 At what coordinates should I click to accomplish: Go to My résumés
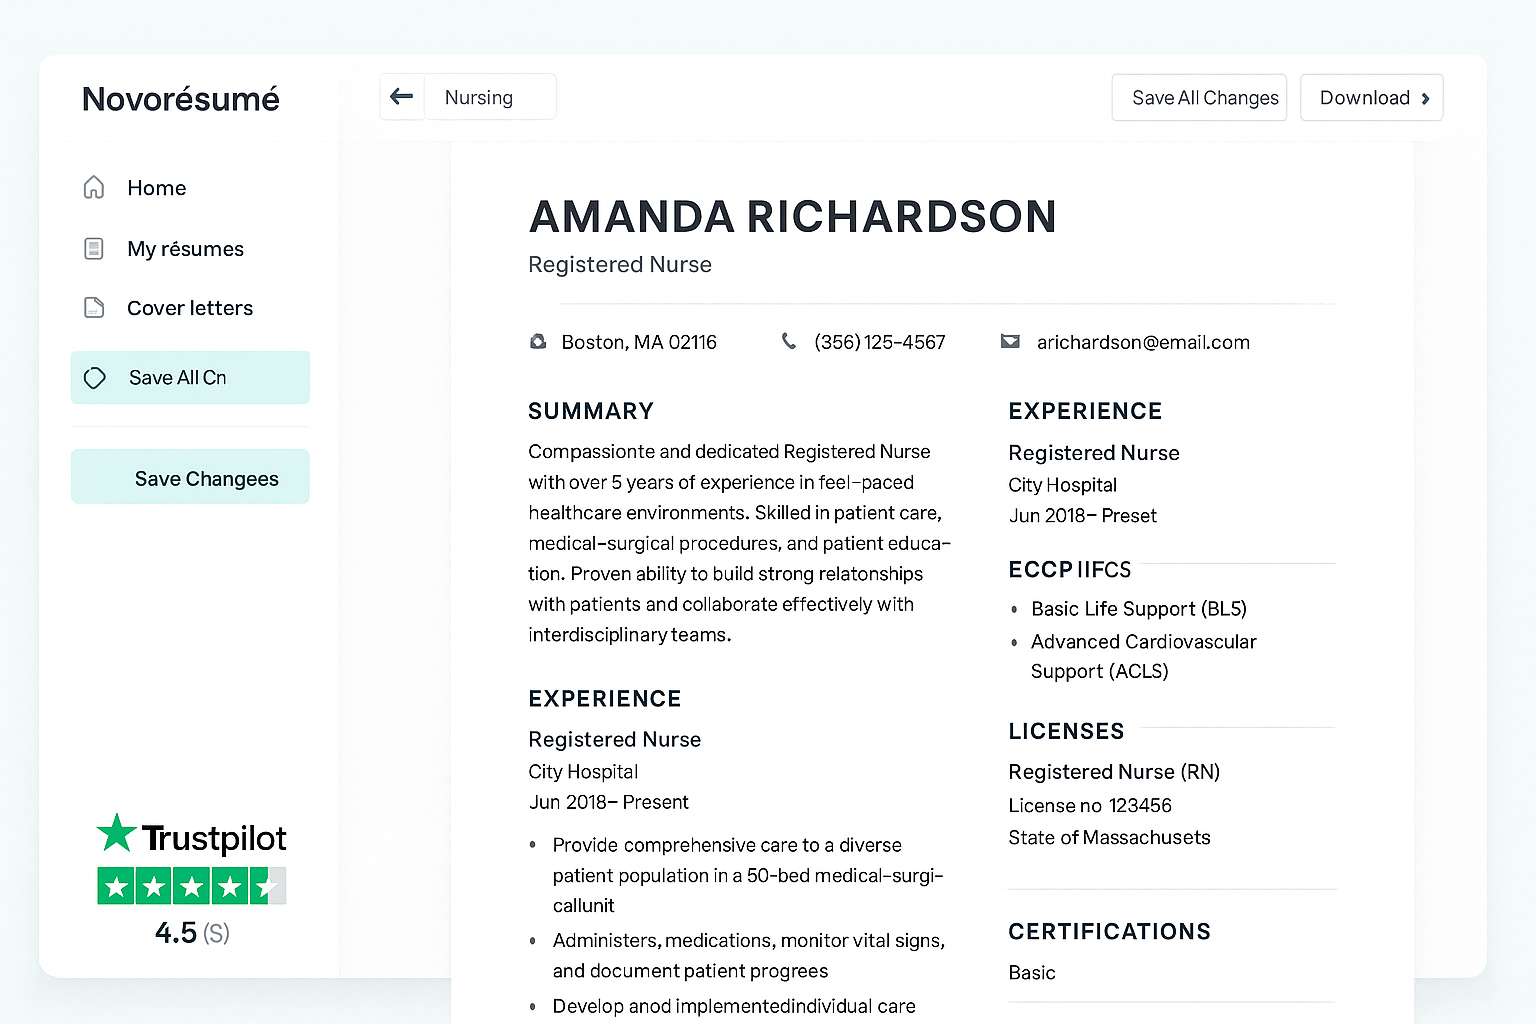185,249
